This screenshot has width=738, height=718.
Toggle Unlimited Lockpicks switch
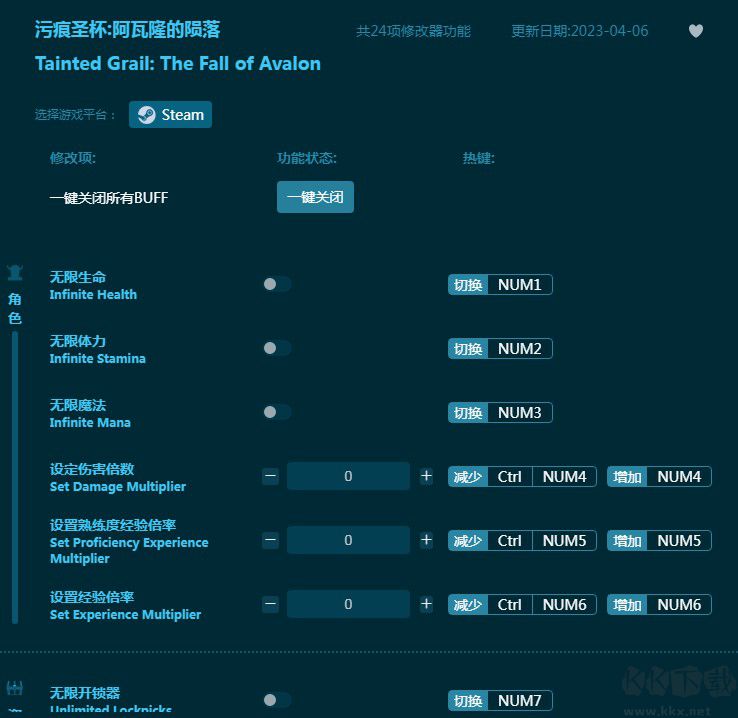tap(277, 700)
